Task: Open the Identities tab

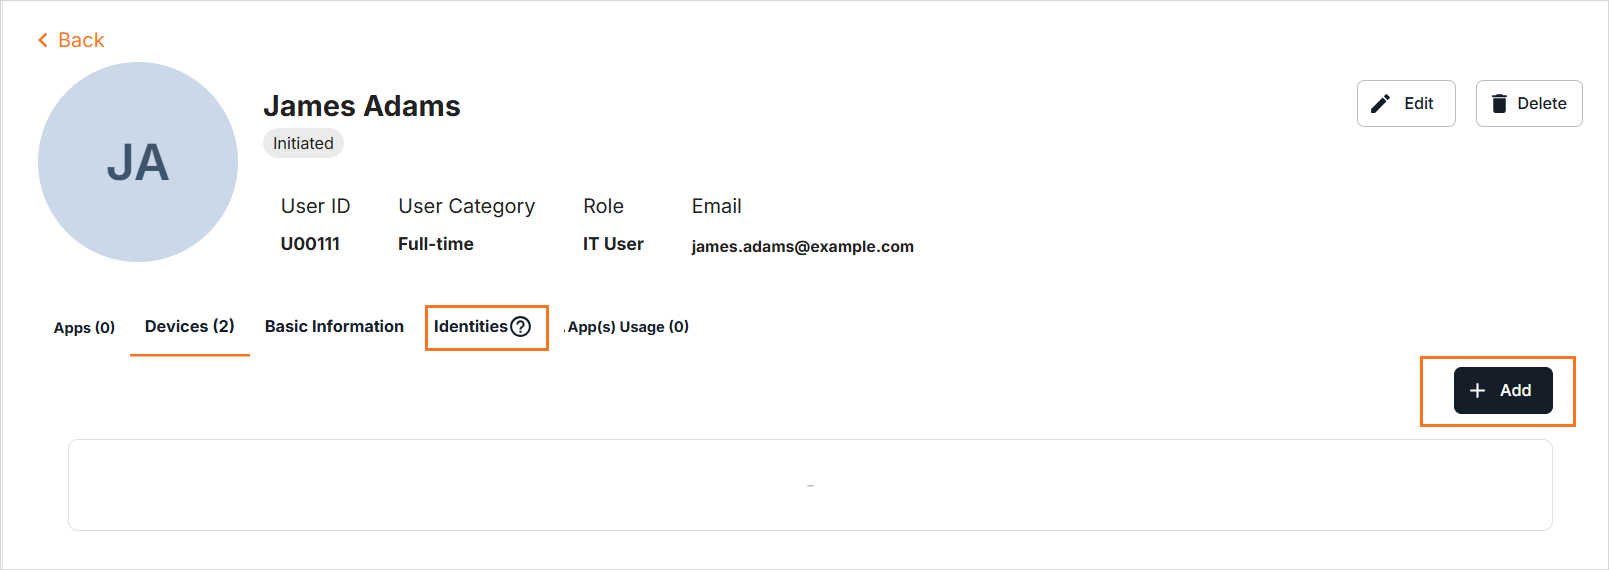Action: 470,327
